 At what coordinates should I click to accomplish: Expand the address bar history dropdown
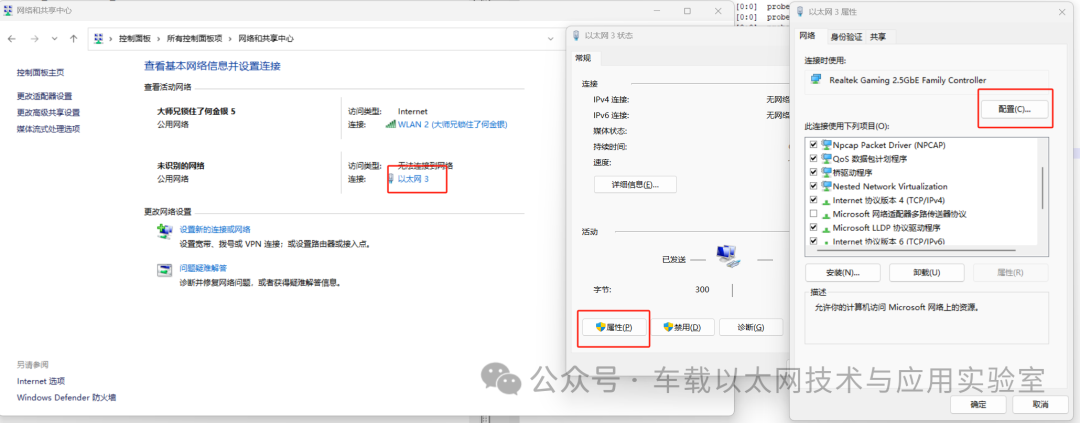click(x=550, y=39)
